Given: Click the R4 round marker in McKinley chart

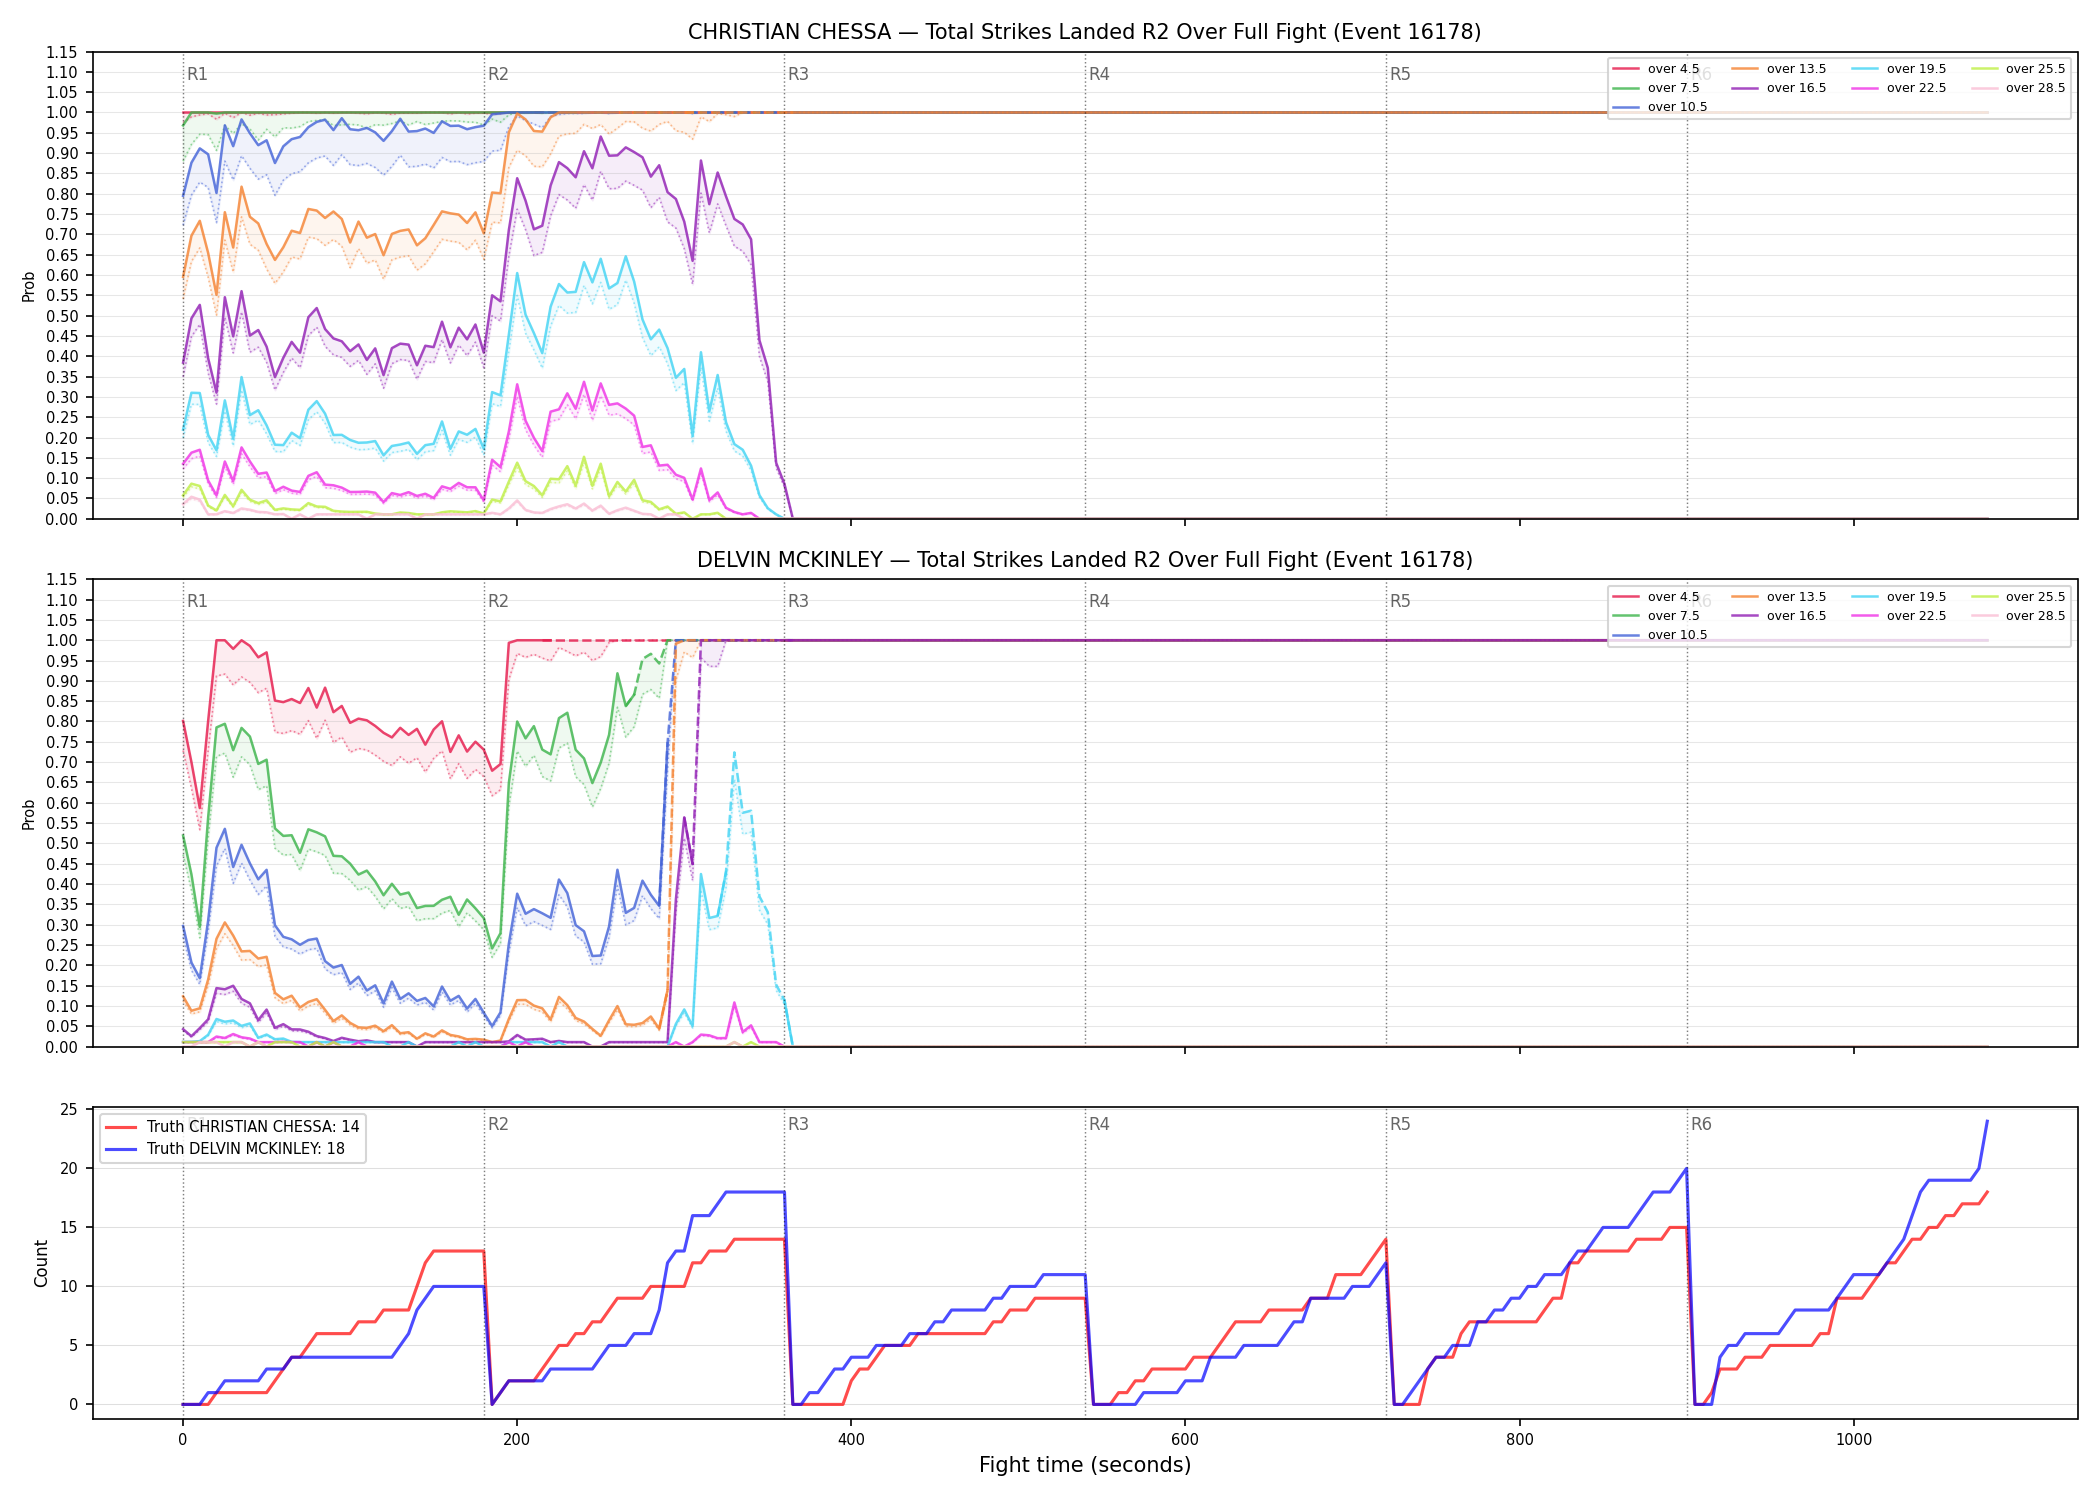Looking at the screenshot, I should (1099, 601).
